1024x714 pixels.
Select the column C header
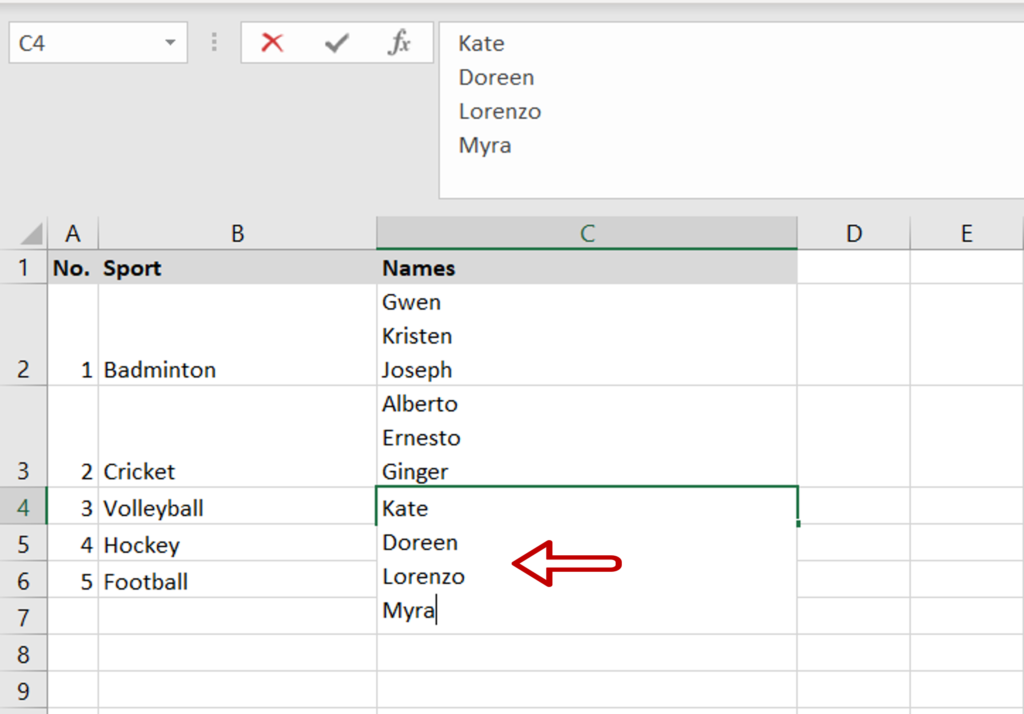[587, 232]
